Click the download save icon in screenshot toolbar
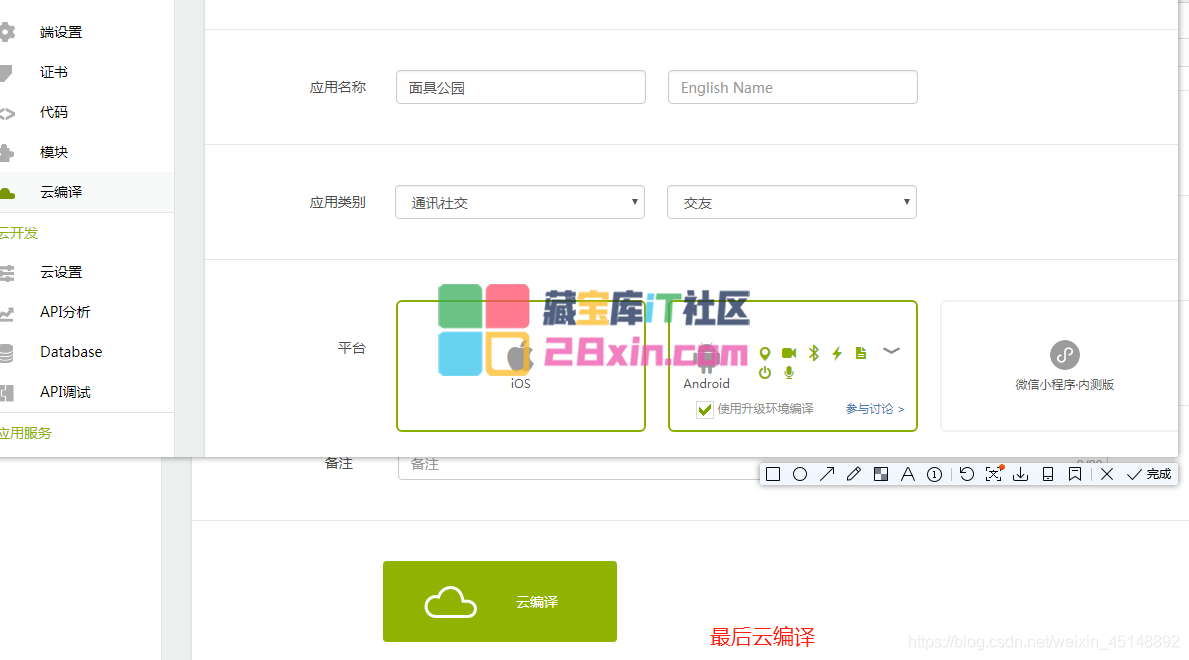 pos(1021,474)
